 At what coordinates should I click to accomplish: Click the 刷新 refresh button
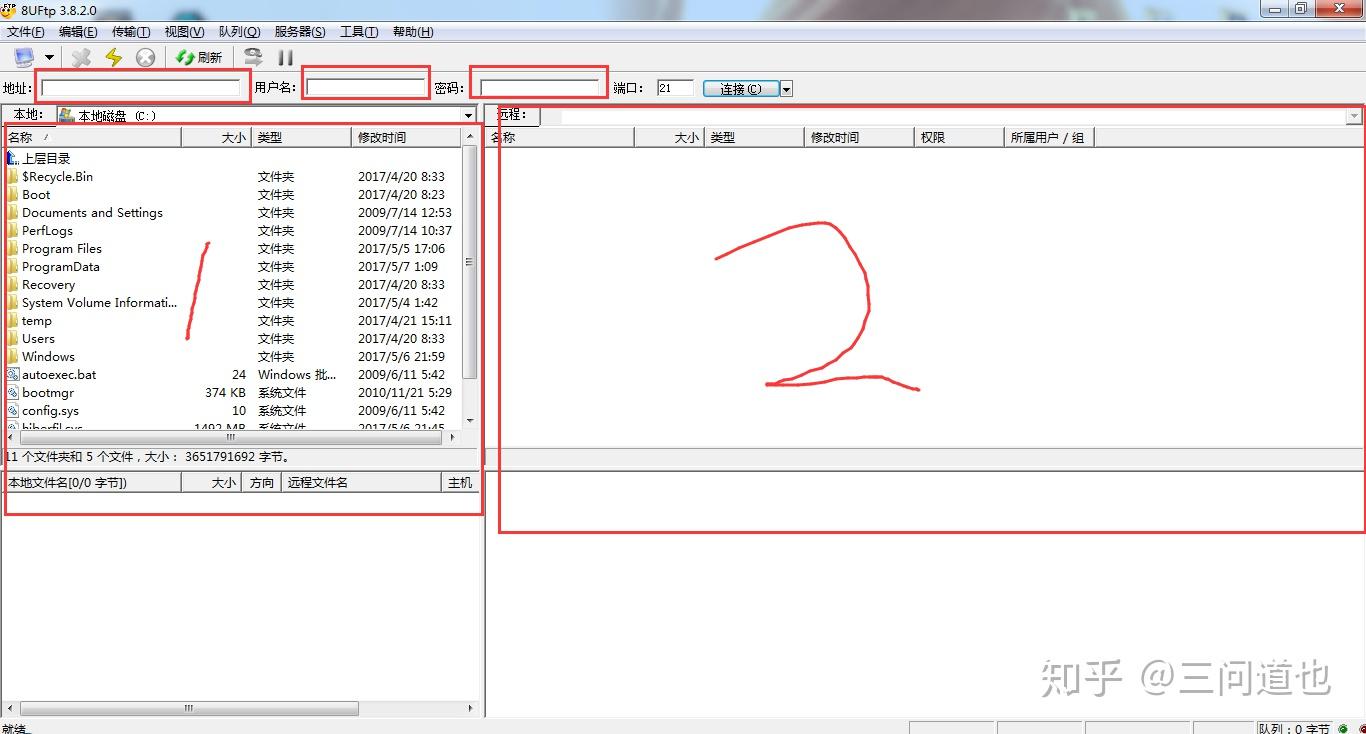(x=198, y=58)
